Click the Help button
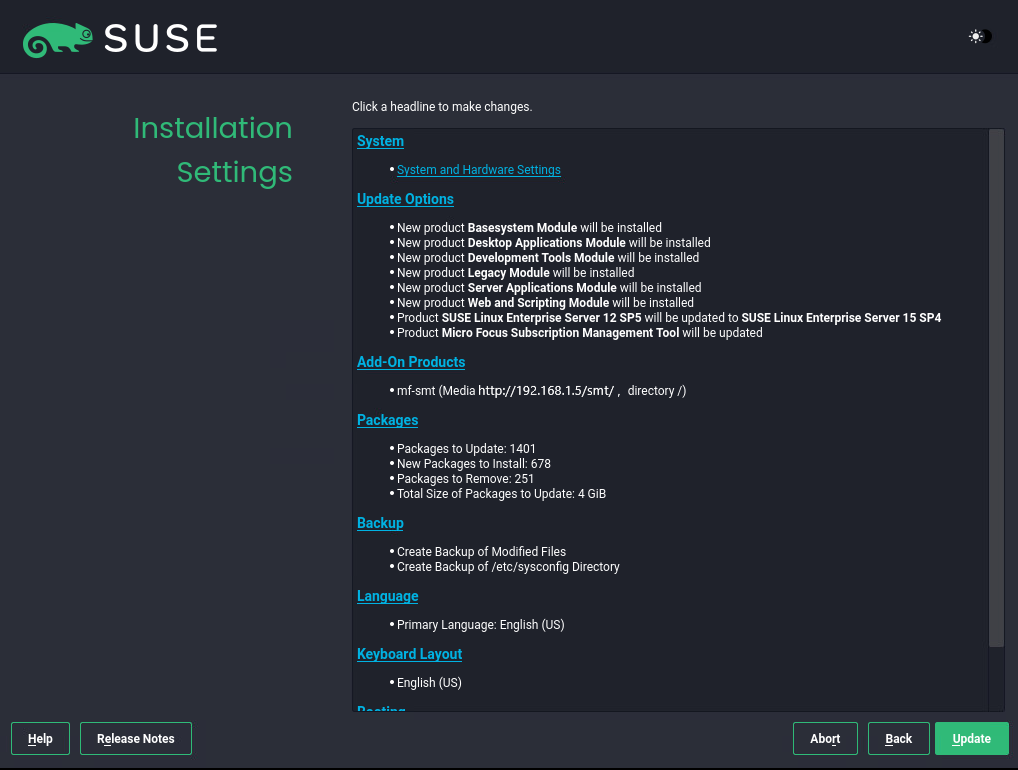Screen dimensions: 1018x770 click(x=40, y=739)
